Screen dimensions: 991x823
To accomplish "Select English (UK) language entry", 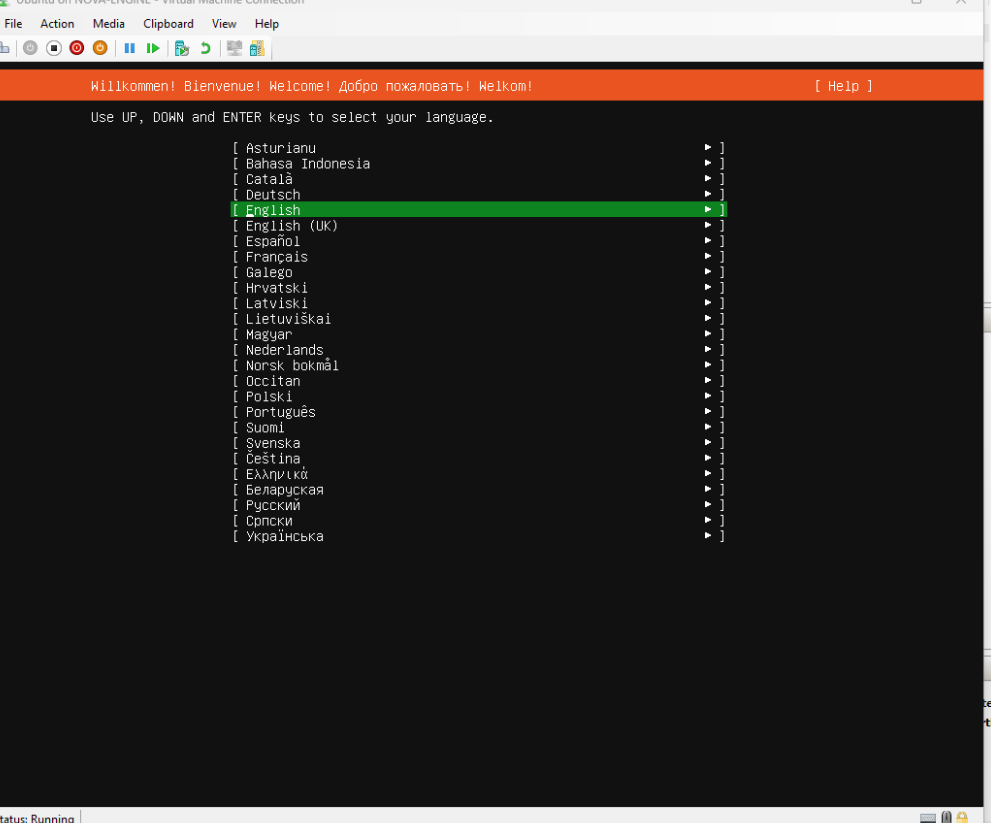I will tap(292, 226).
